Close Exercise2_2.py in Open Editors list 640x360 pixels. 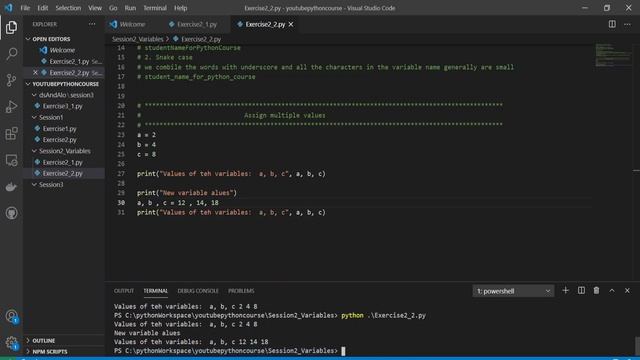(x=35, y=73)
